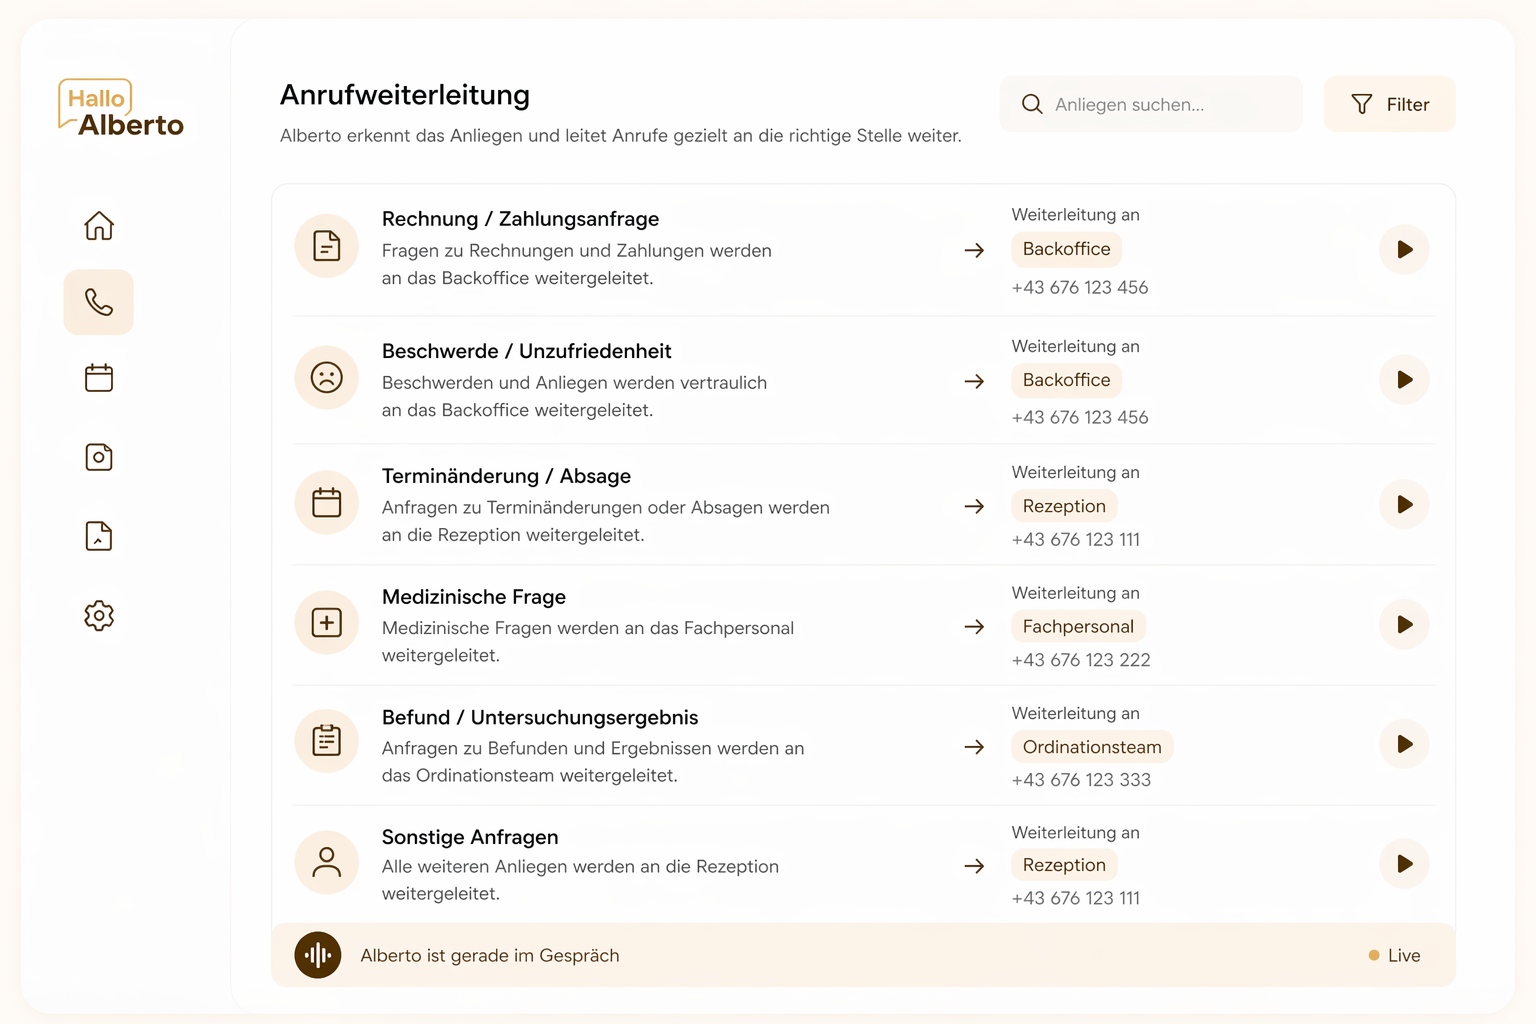Click the calendar icon for Terminänderung

coord(327,502)
